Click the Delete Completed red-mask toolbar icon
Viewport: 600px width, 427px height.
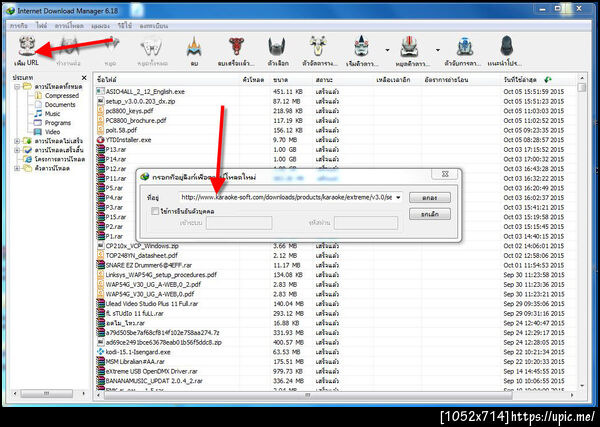(x=236, y=47)
